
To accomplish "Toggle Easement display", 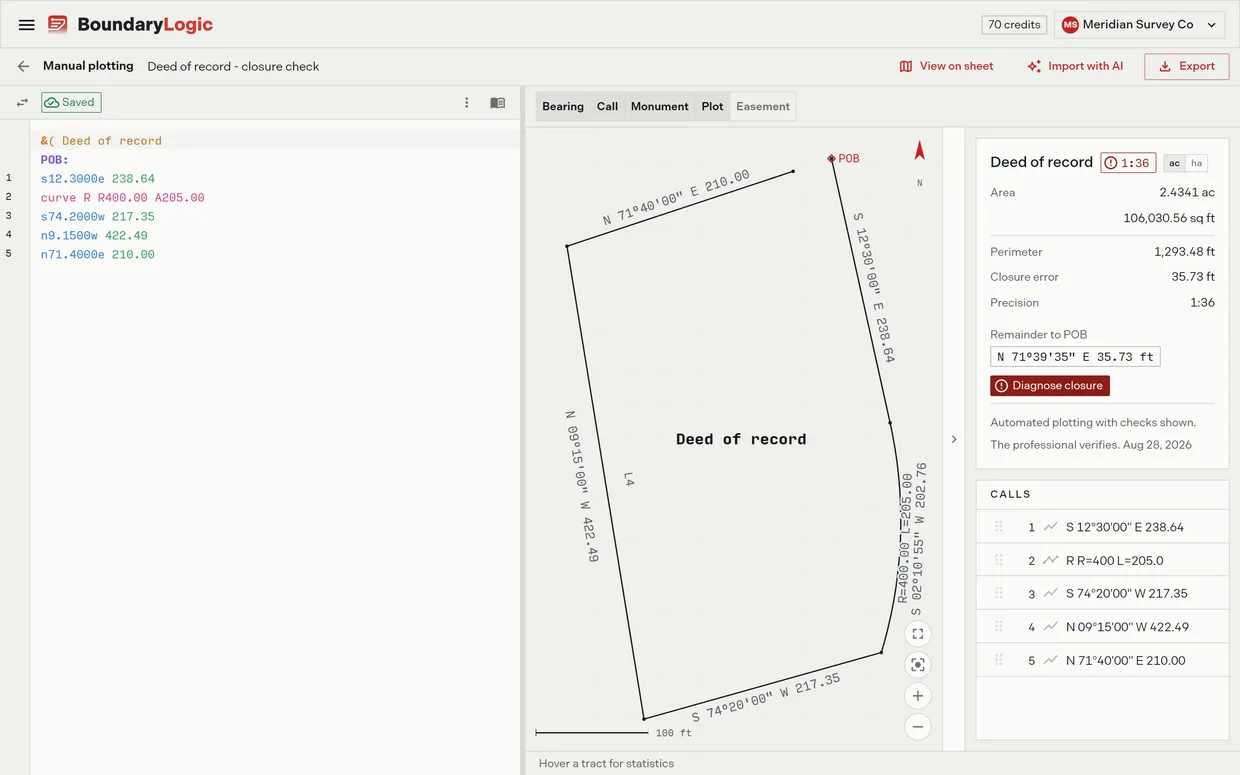I will tap(763, 106).
